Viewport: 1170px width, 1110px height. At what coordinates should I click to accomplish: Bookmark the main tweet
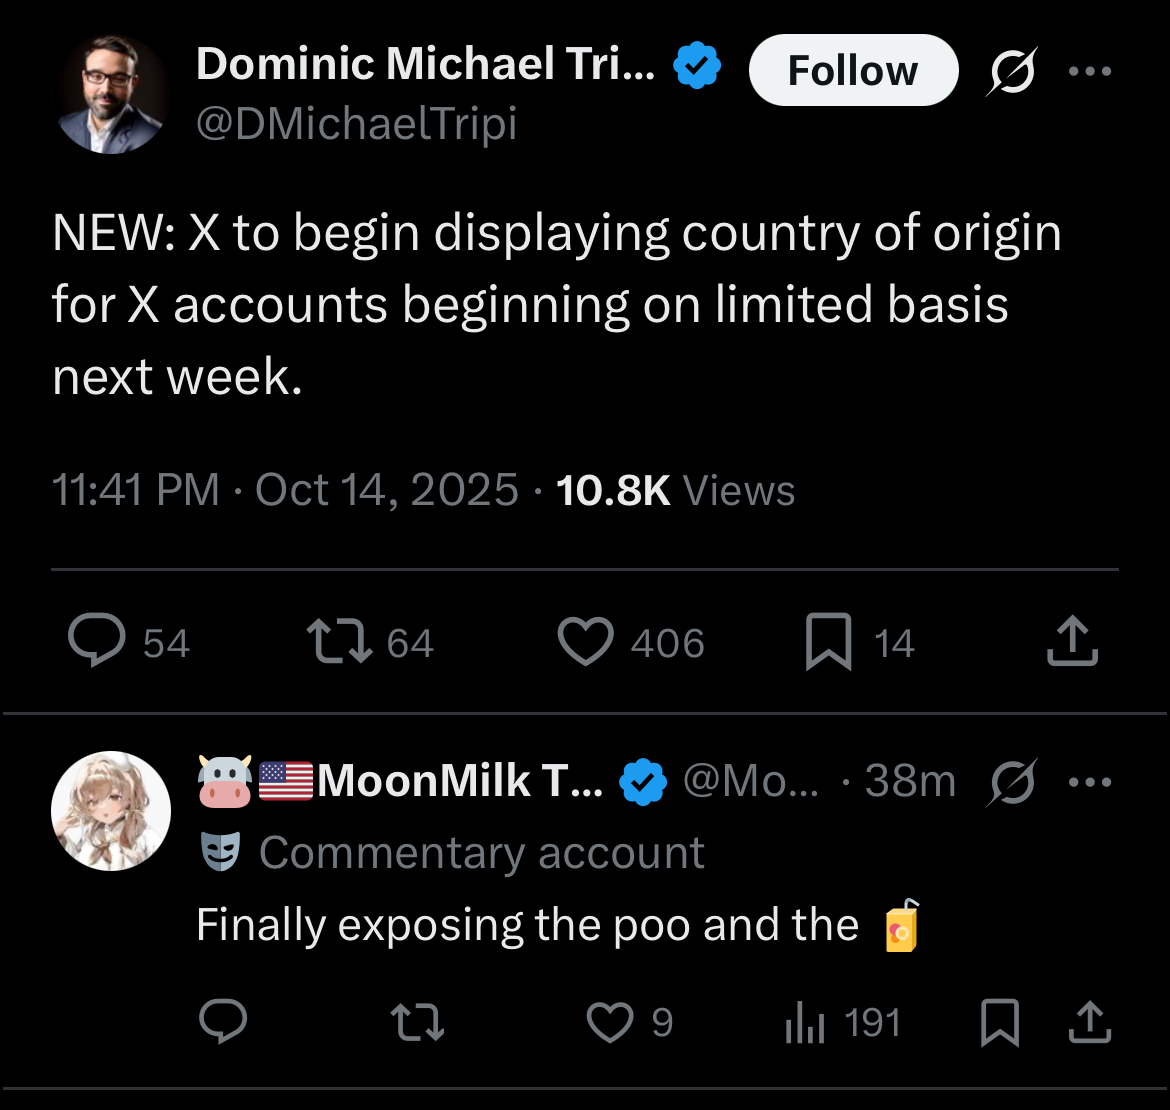coord(829,641)
